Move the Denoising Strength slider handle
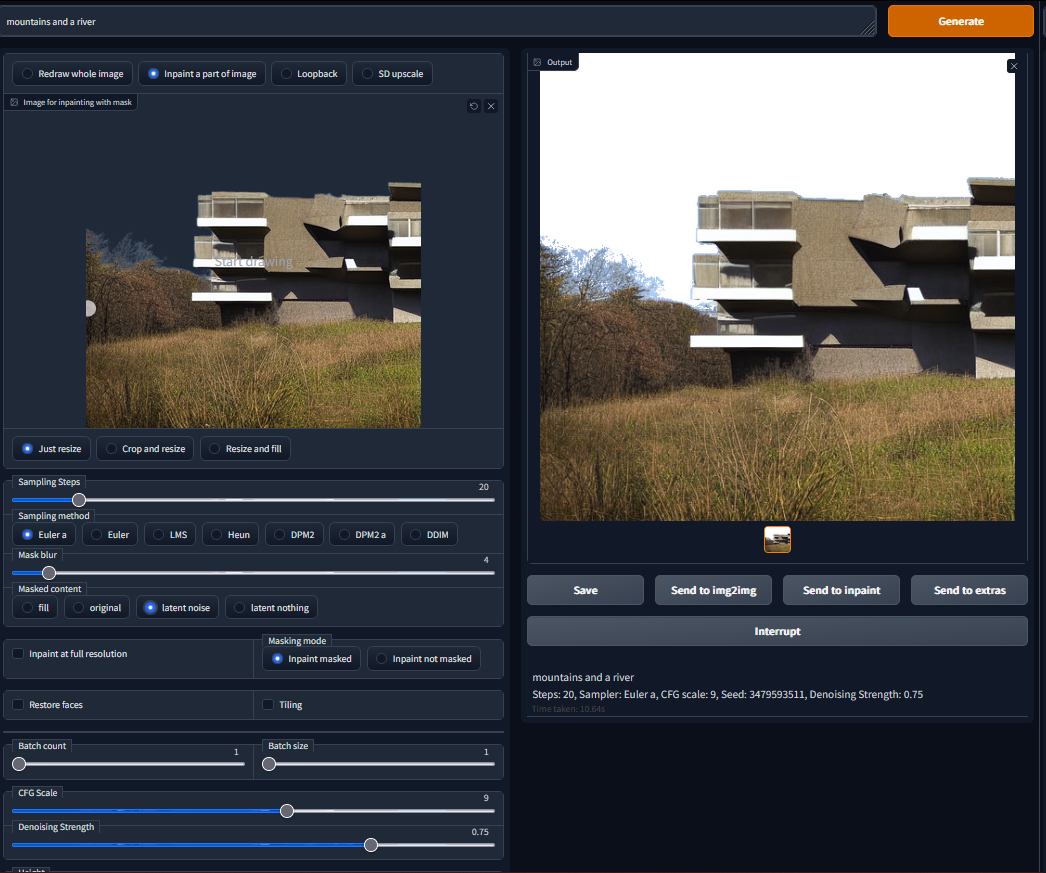 click(x=371, y=845)
